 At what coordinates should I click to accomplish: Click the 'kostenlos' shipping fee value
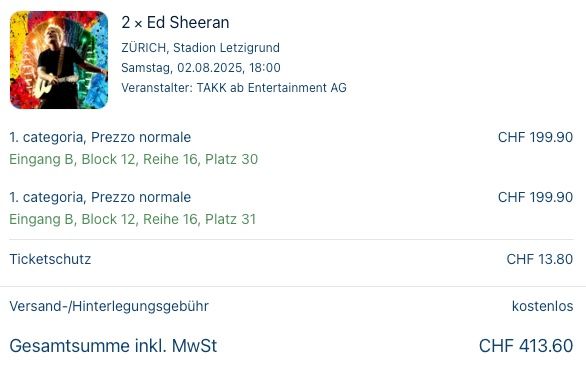tap(542, 306)
